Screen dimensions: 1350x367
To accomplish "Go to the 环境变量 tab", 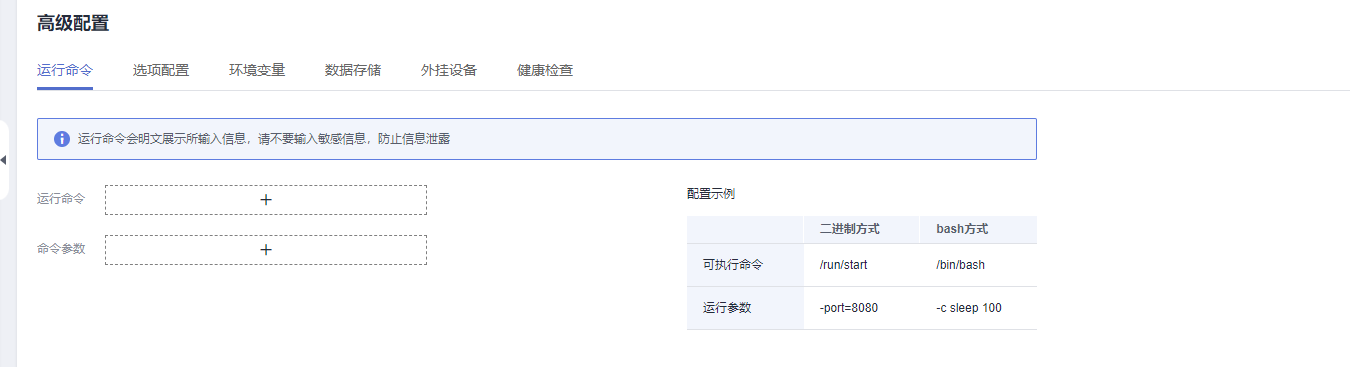I will (257, 70).
